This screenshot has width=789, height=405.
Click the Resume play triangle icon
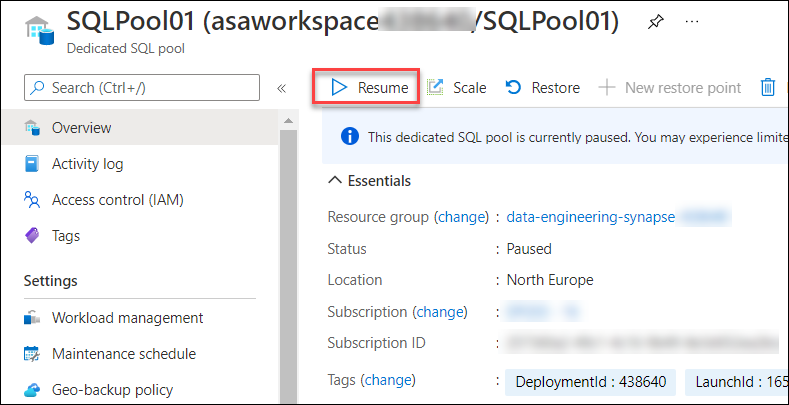[x=340, y=88]
